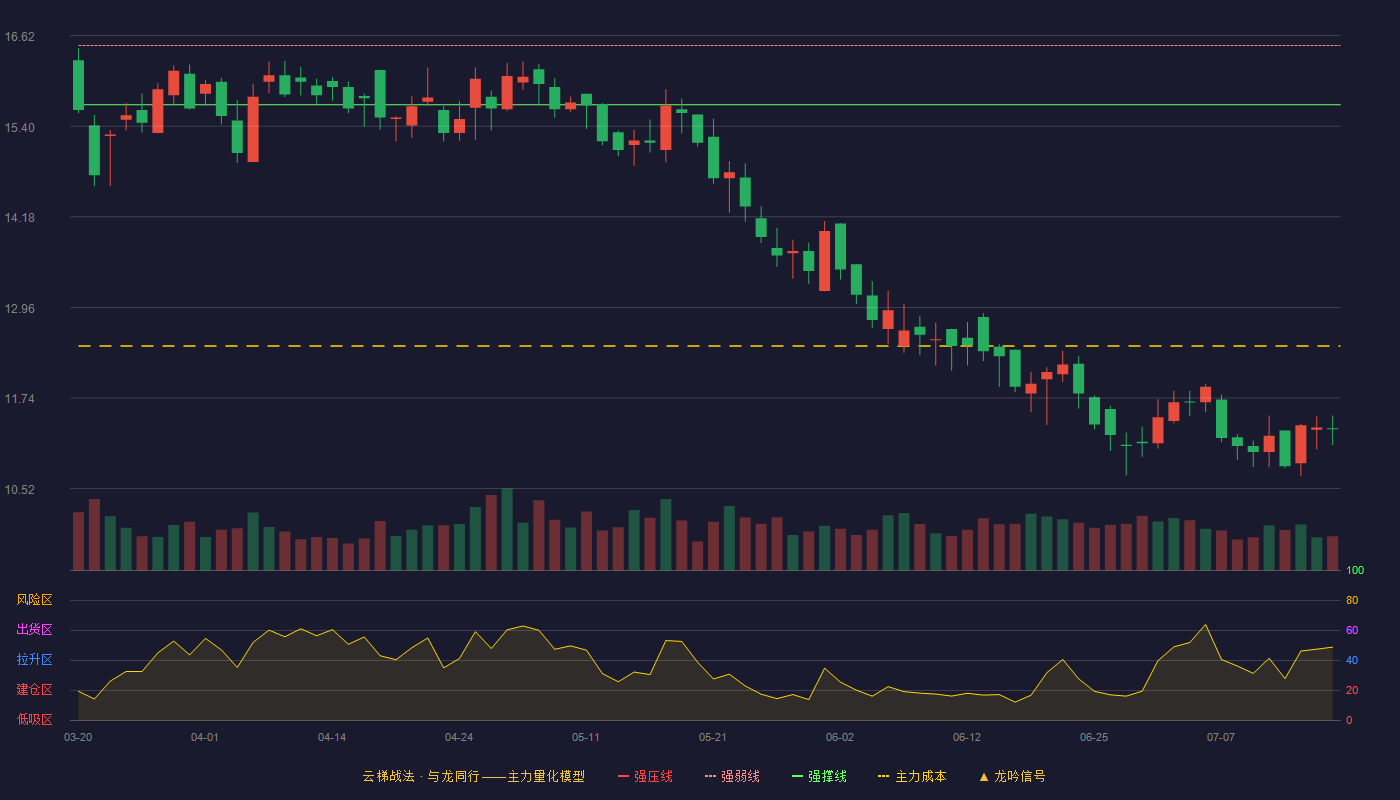This screenshot has width=1400, height=800.
Task: Toggle the 主力成本 legend entry
Action: coord(912,776)
